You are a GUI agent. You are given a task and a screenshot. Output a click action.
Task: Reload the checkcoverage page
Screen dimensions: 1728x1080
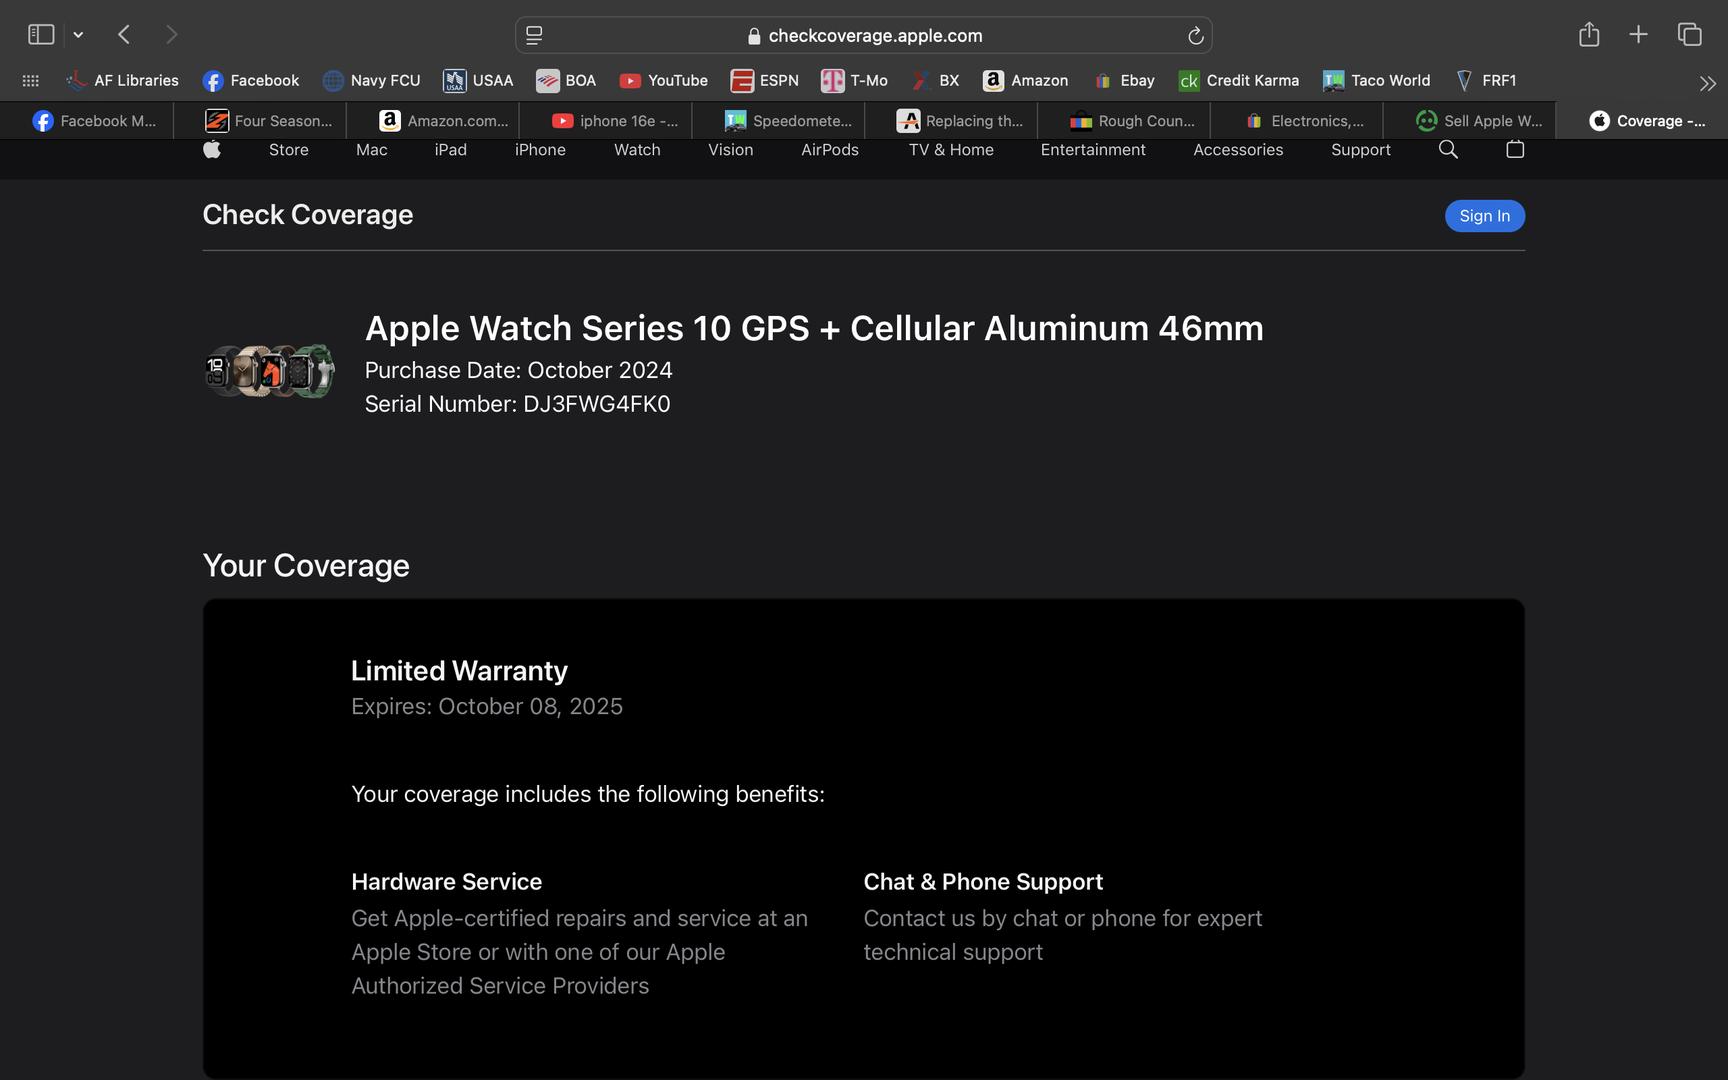1195,36
